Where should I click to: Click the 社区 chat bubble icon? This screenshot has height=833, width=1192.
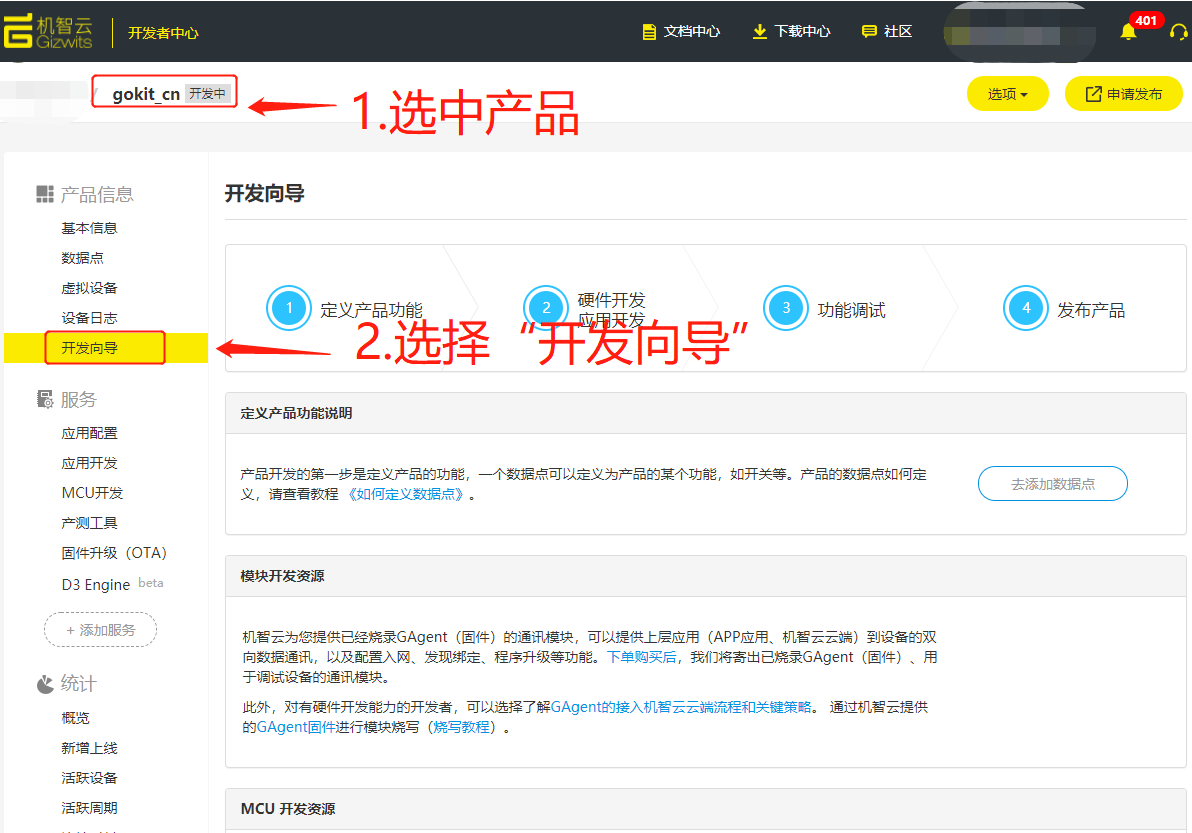[869, 32]
